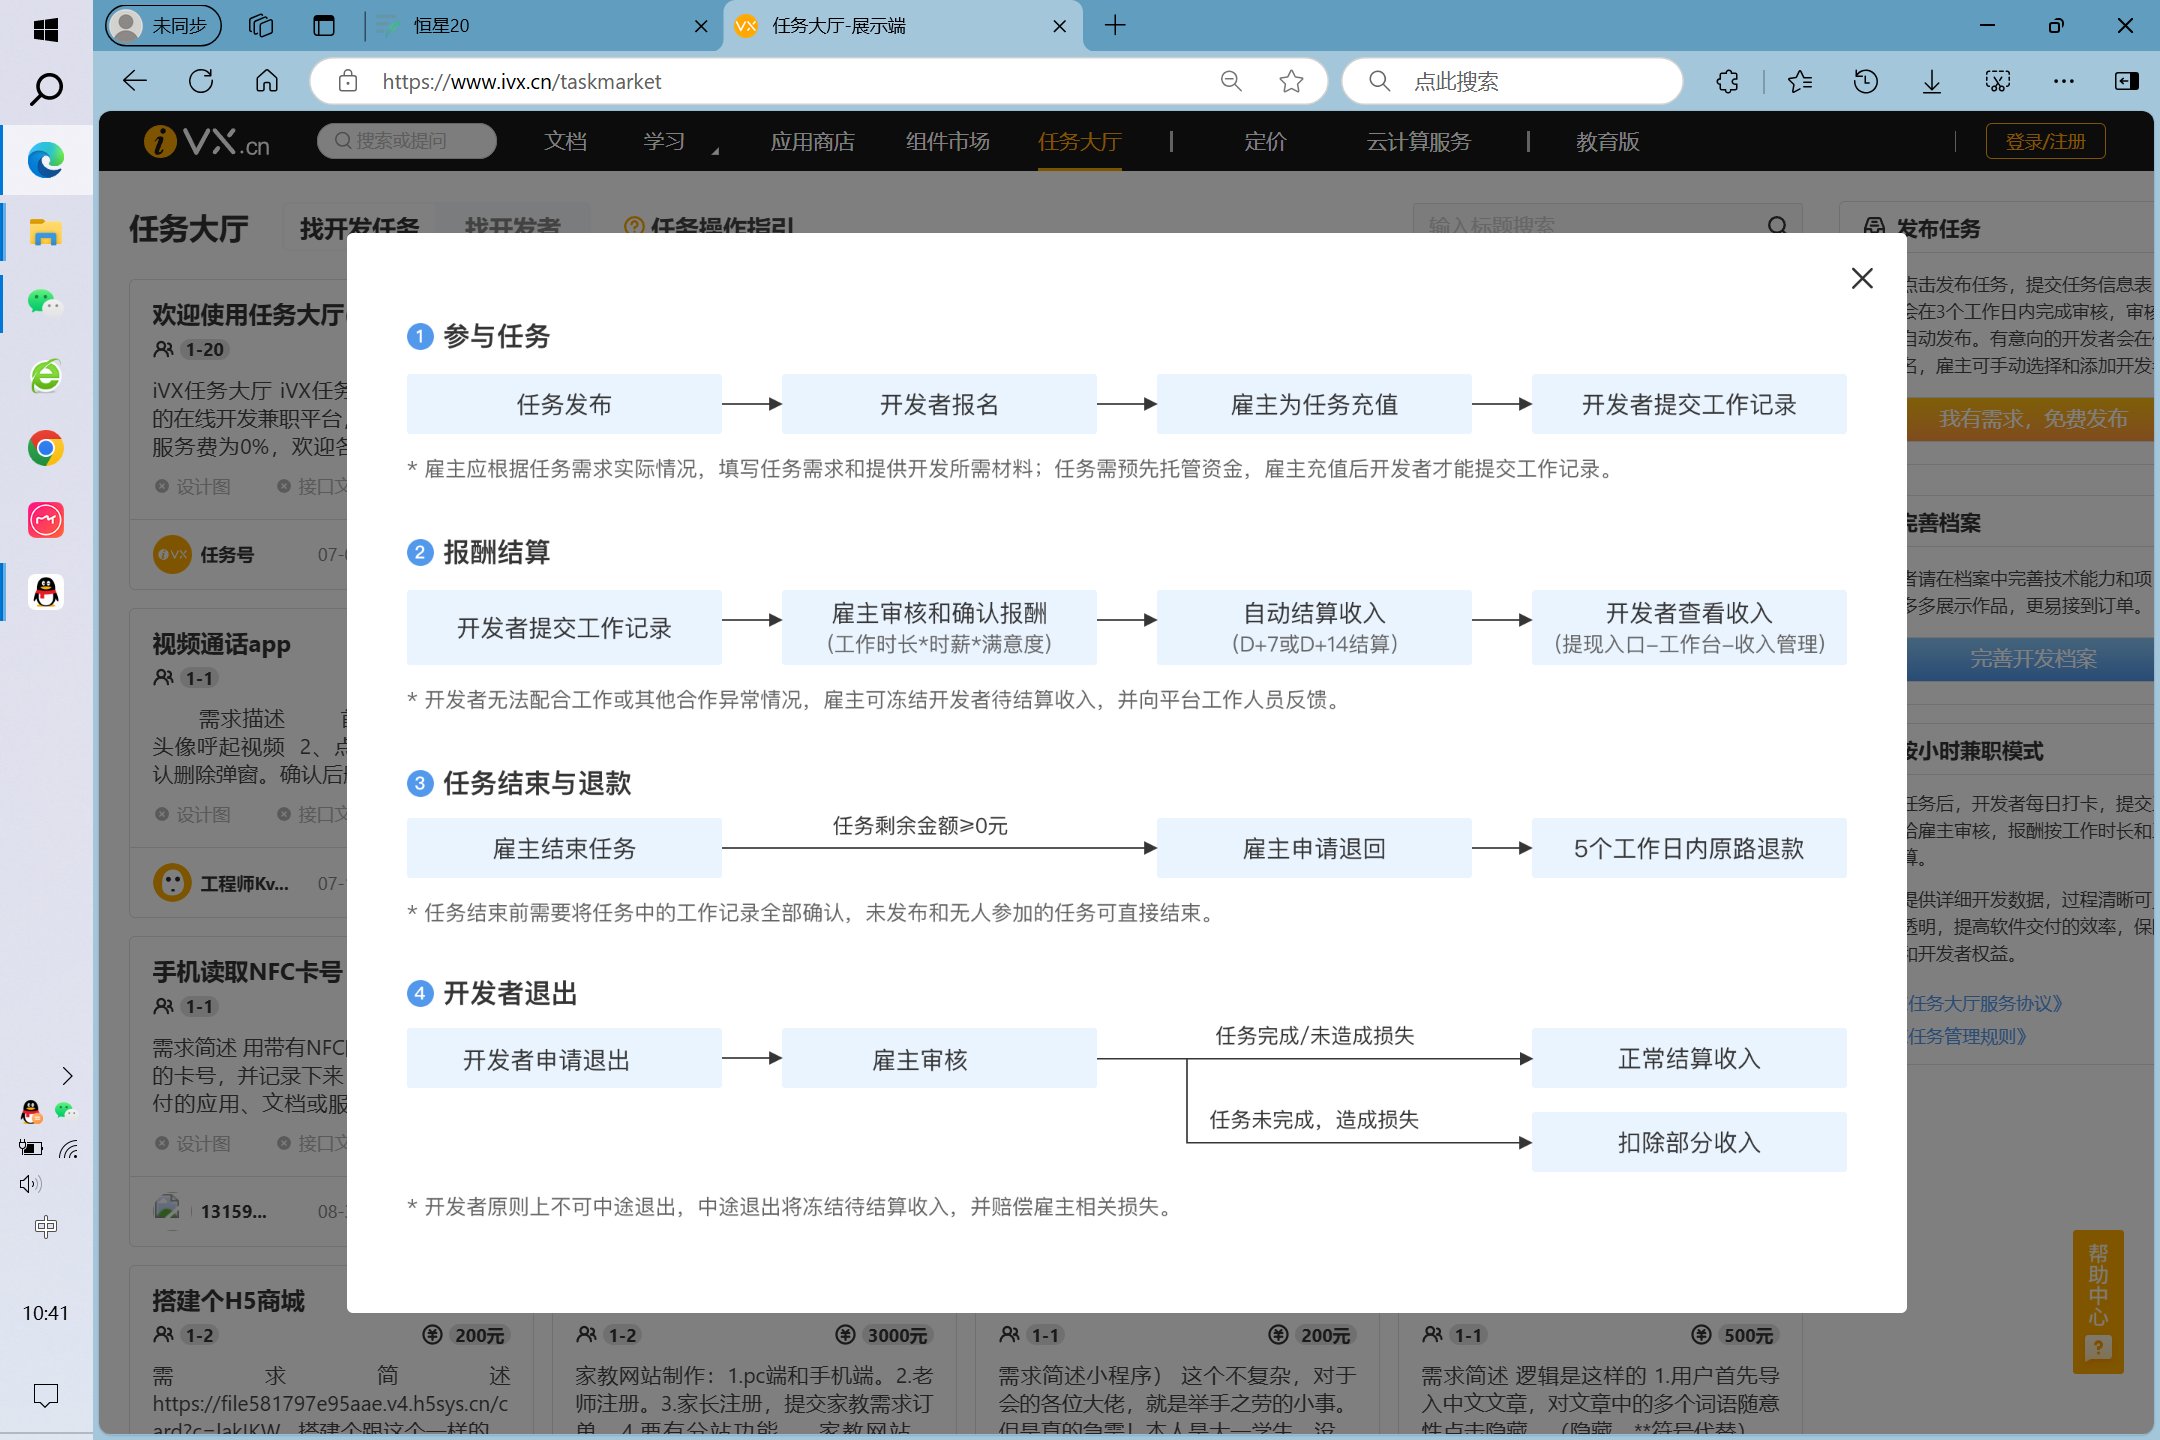Open Microsoft Edge from taskbar
2160x1440 pixels.
point(46,160)
